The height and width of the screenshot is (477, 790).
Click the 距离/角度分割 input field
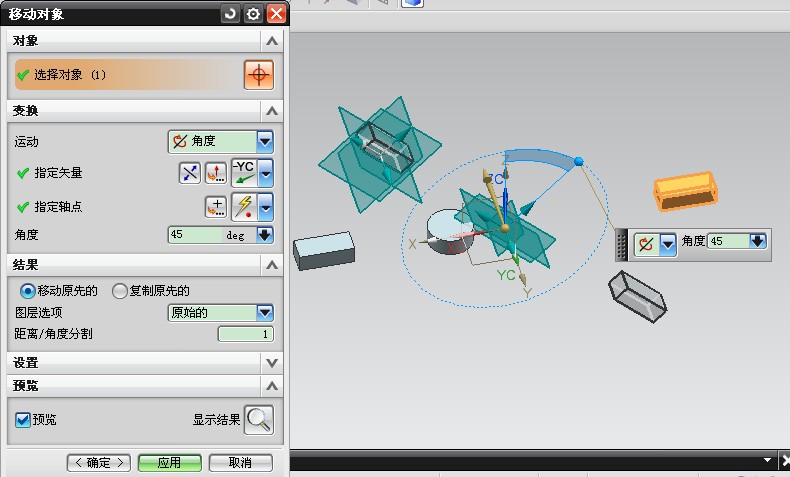(246, 334)
